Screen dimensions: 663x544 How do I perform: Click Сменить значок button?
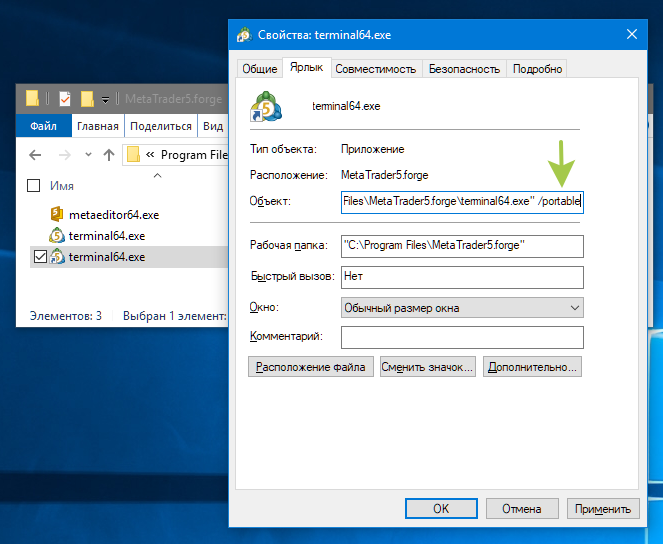click(427, 366)
